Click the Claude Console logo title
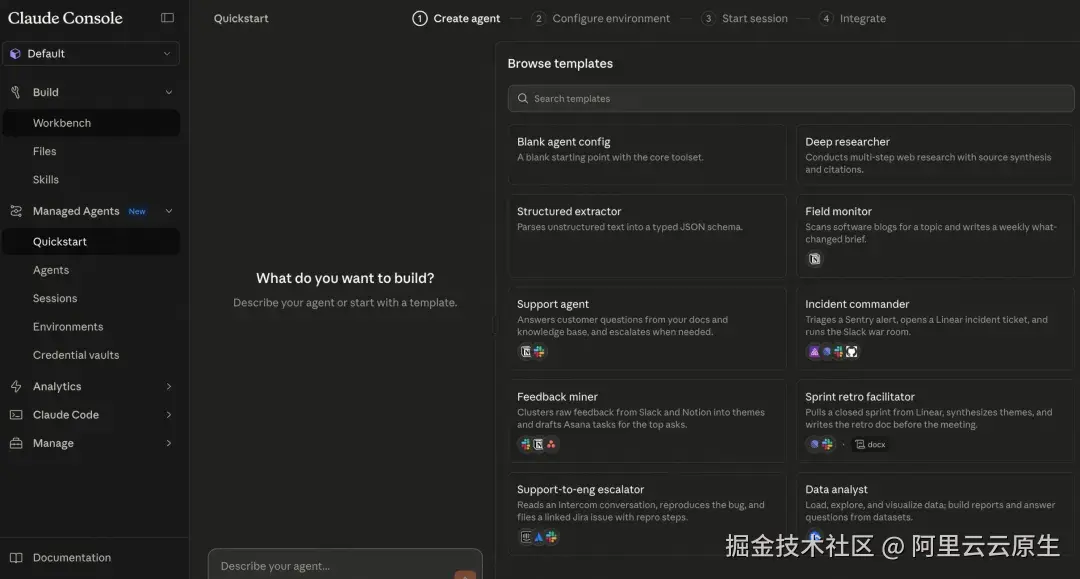Image resolution: width=1080 pixels, height=579 pixels. [x=65, y=18]
